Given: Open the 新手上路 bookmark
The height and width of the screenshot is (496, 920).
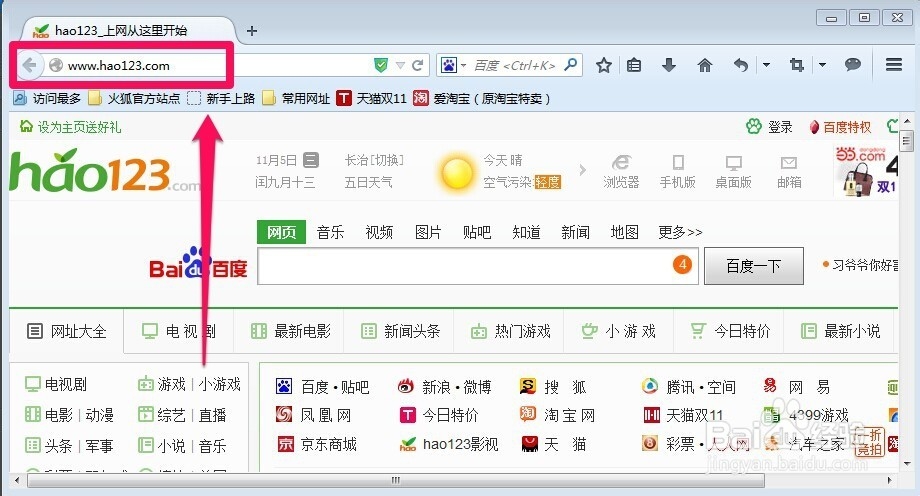Looking at the screenshot, I should [x=221, y=98].
